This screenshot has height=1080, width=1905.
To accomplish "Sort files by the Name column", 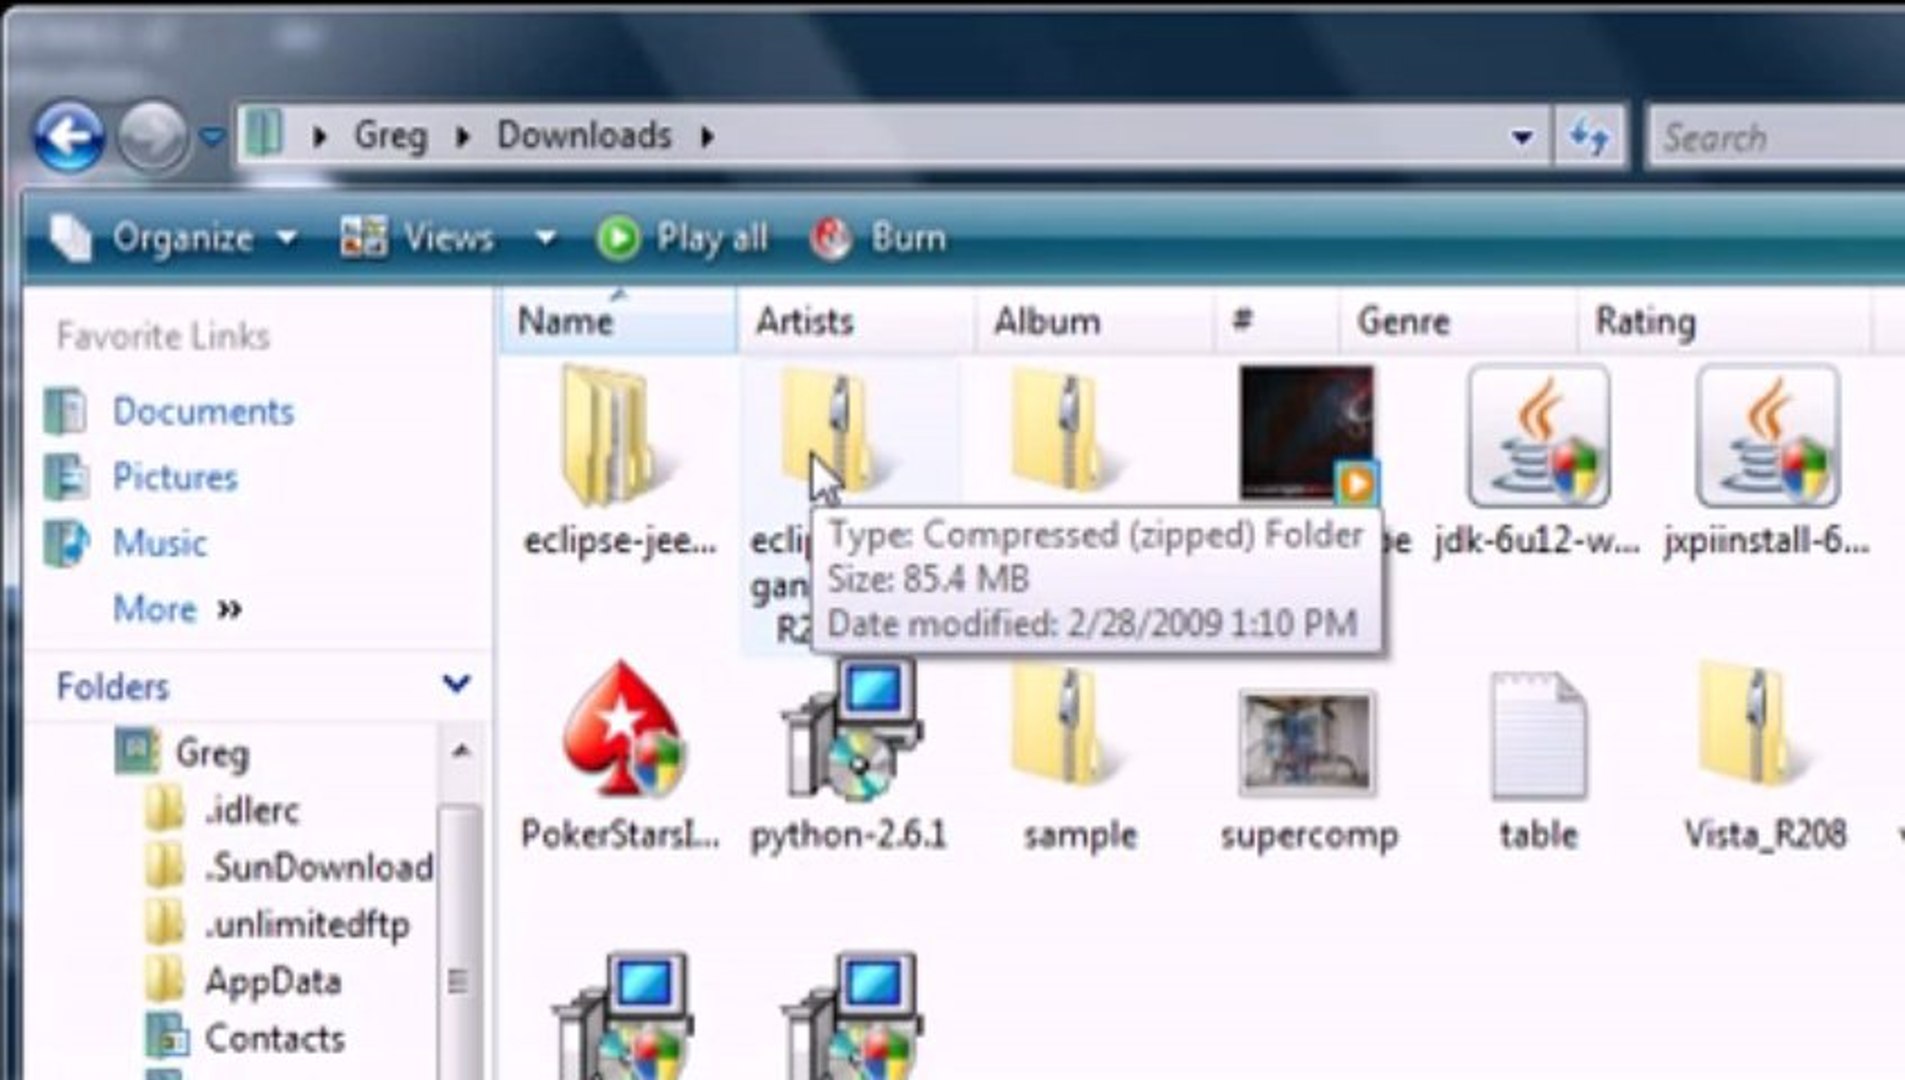I will pyautogui.click(x=565, y=320).
